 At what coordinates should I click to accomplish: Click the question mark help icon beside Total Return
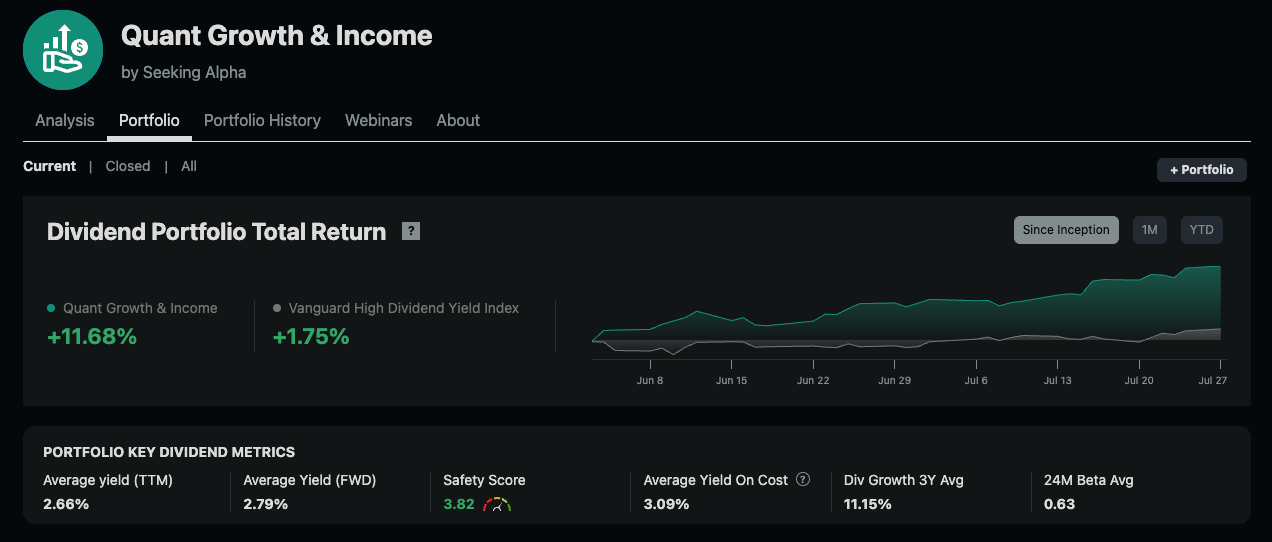pos(411,231)
